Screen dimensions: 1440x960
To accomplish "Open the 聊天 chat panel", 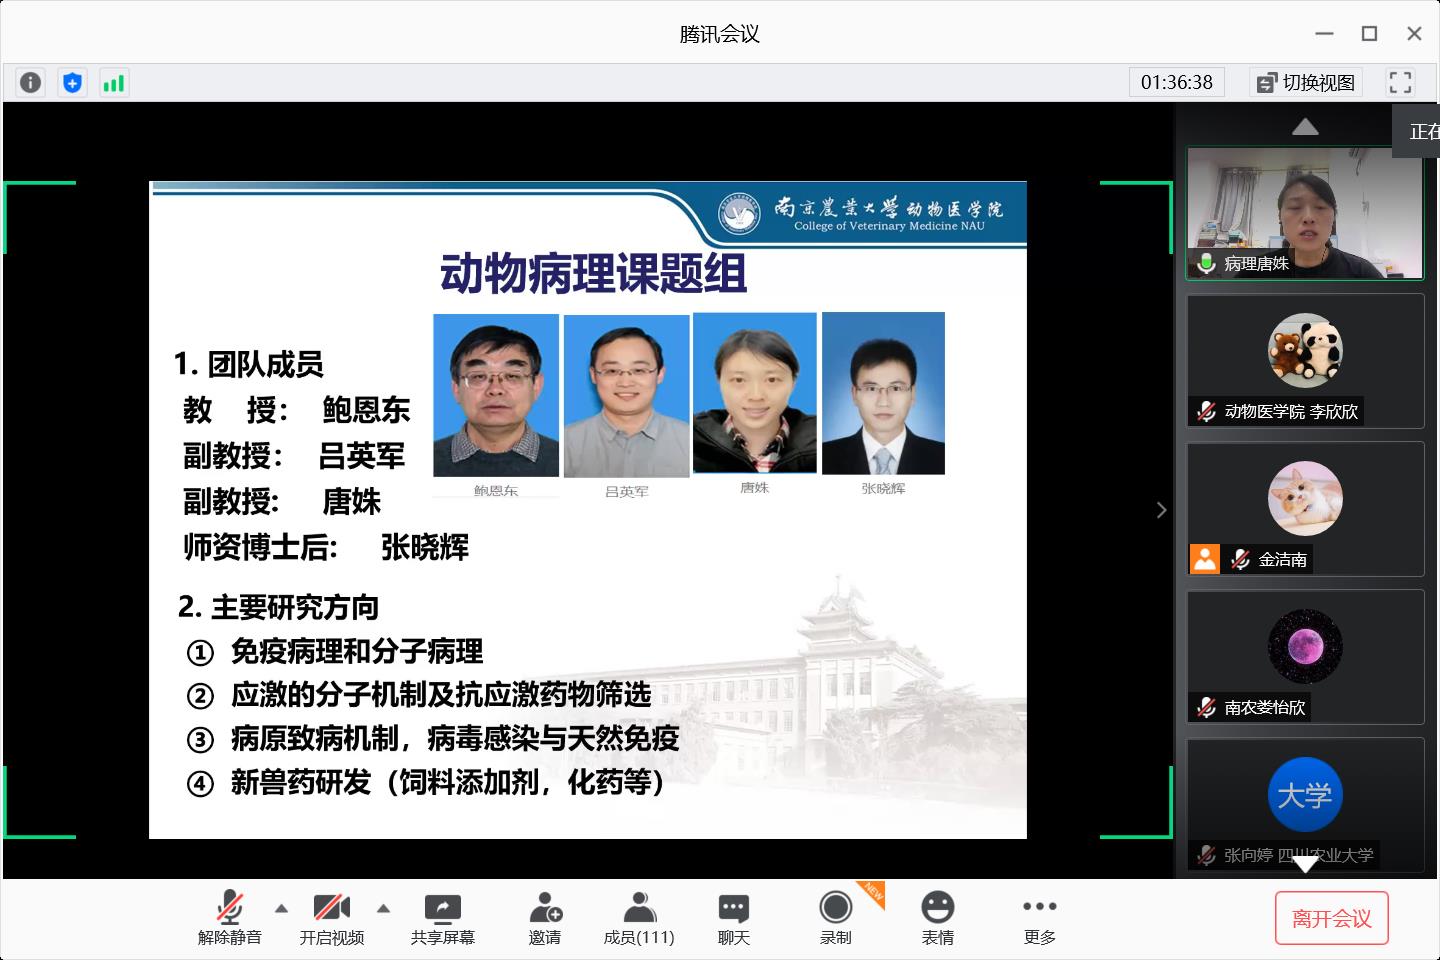I will (x=733, y=918).
